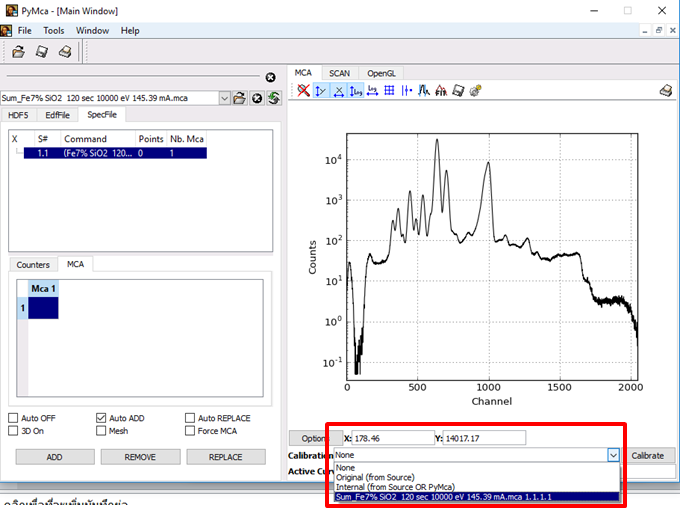Toggle X axis autoscale in the plot toolbar
The width and height of the screenshot is (680, 508).
(338, 91)
